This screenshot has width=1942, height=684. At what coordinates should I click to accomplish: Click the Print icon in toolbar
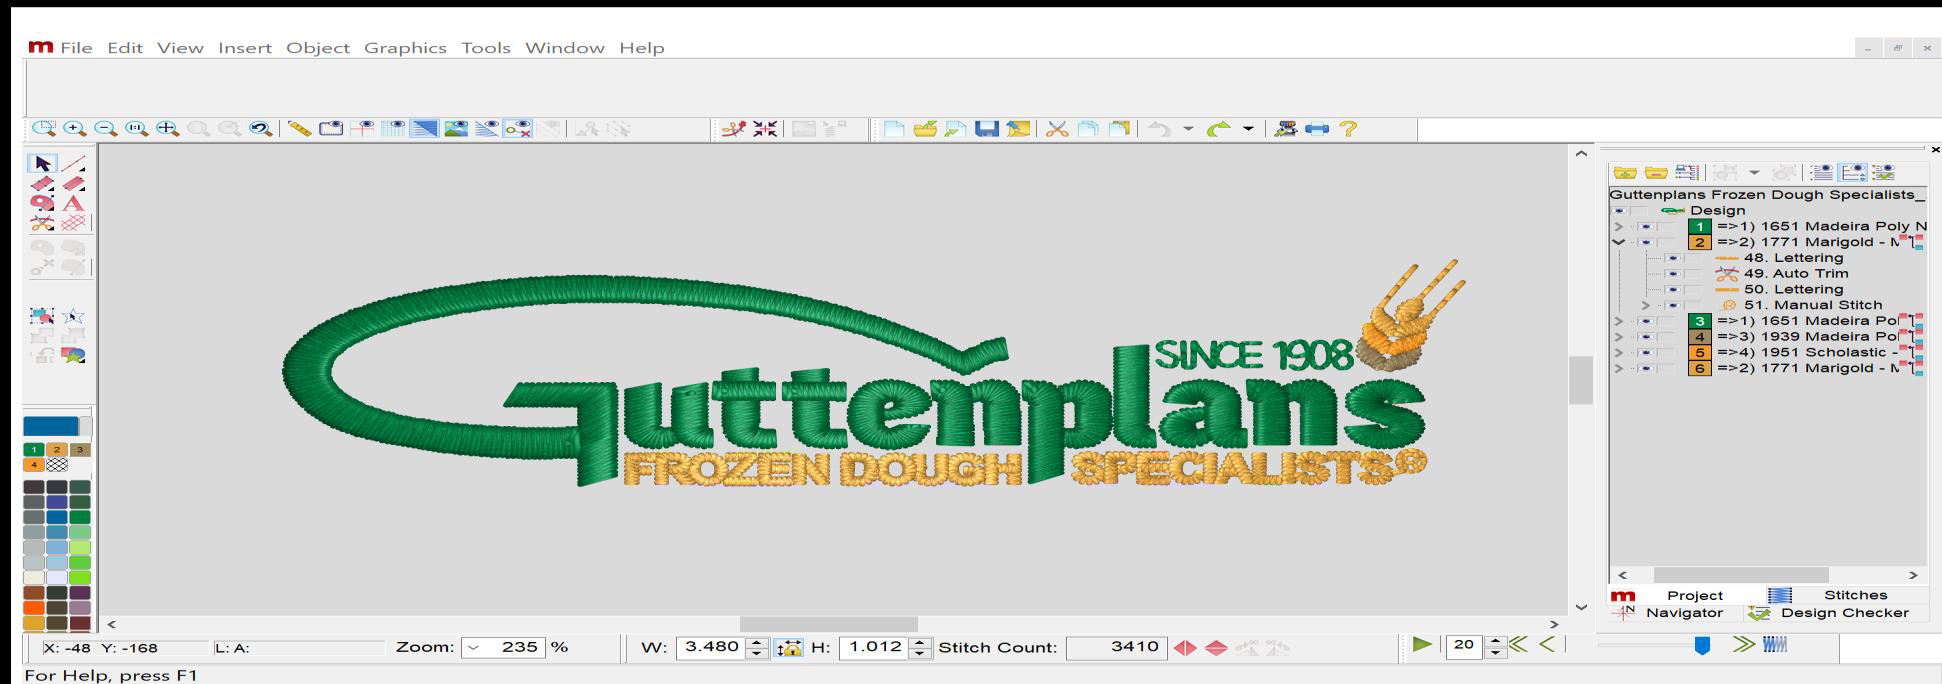coord(1317,129)
